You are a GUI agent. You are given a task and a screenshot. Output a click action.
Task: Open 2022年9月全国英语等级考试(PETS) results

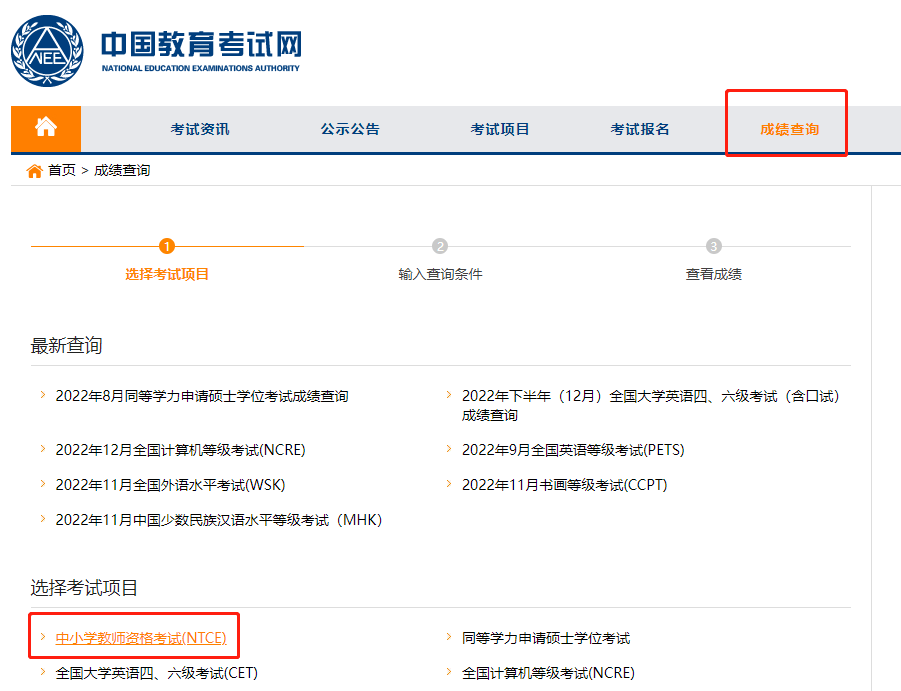point(575,450)
